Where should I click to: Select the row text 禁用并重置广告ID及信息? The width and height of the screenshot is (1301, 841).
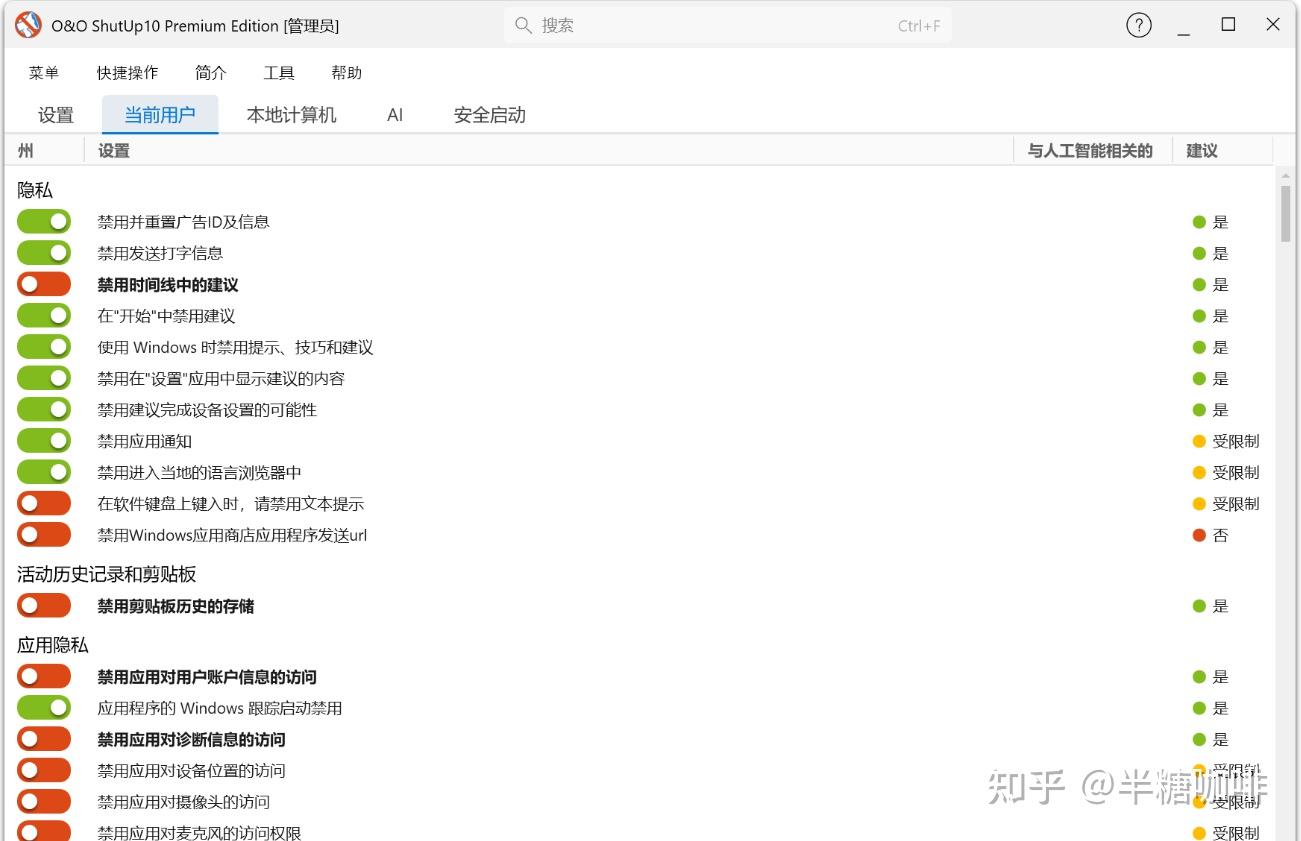pyautogui.click(x=184, y=222)
